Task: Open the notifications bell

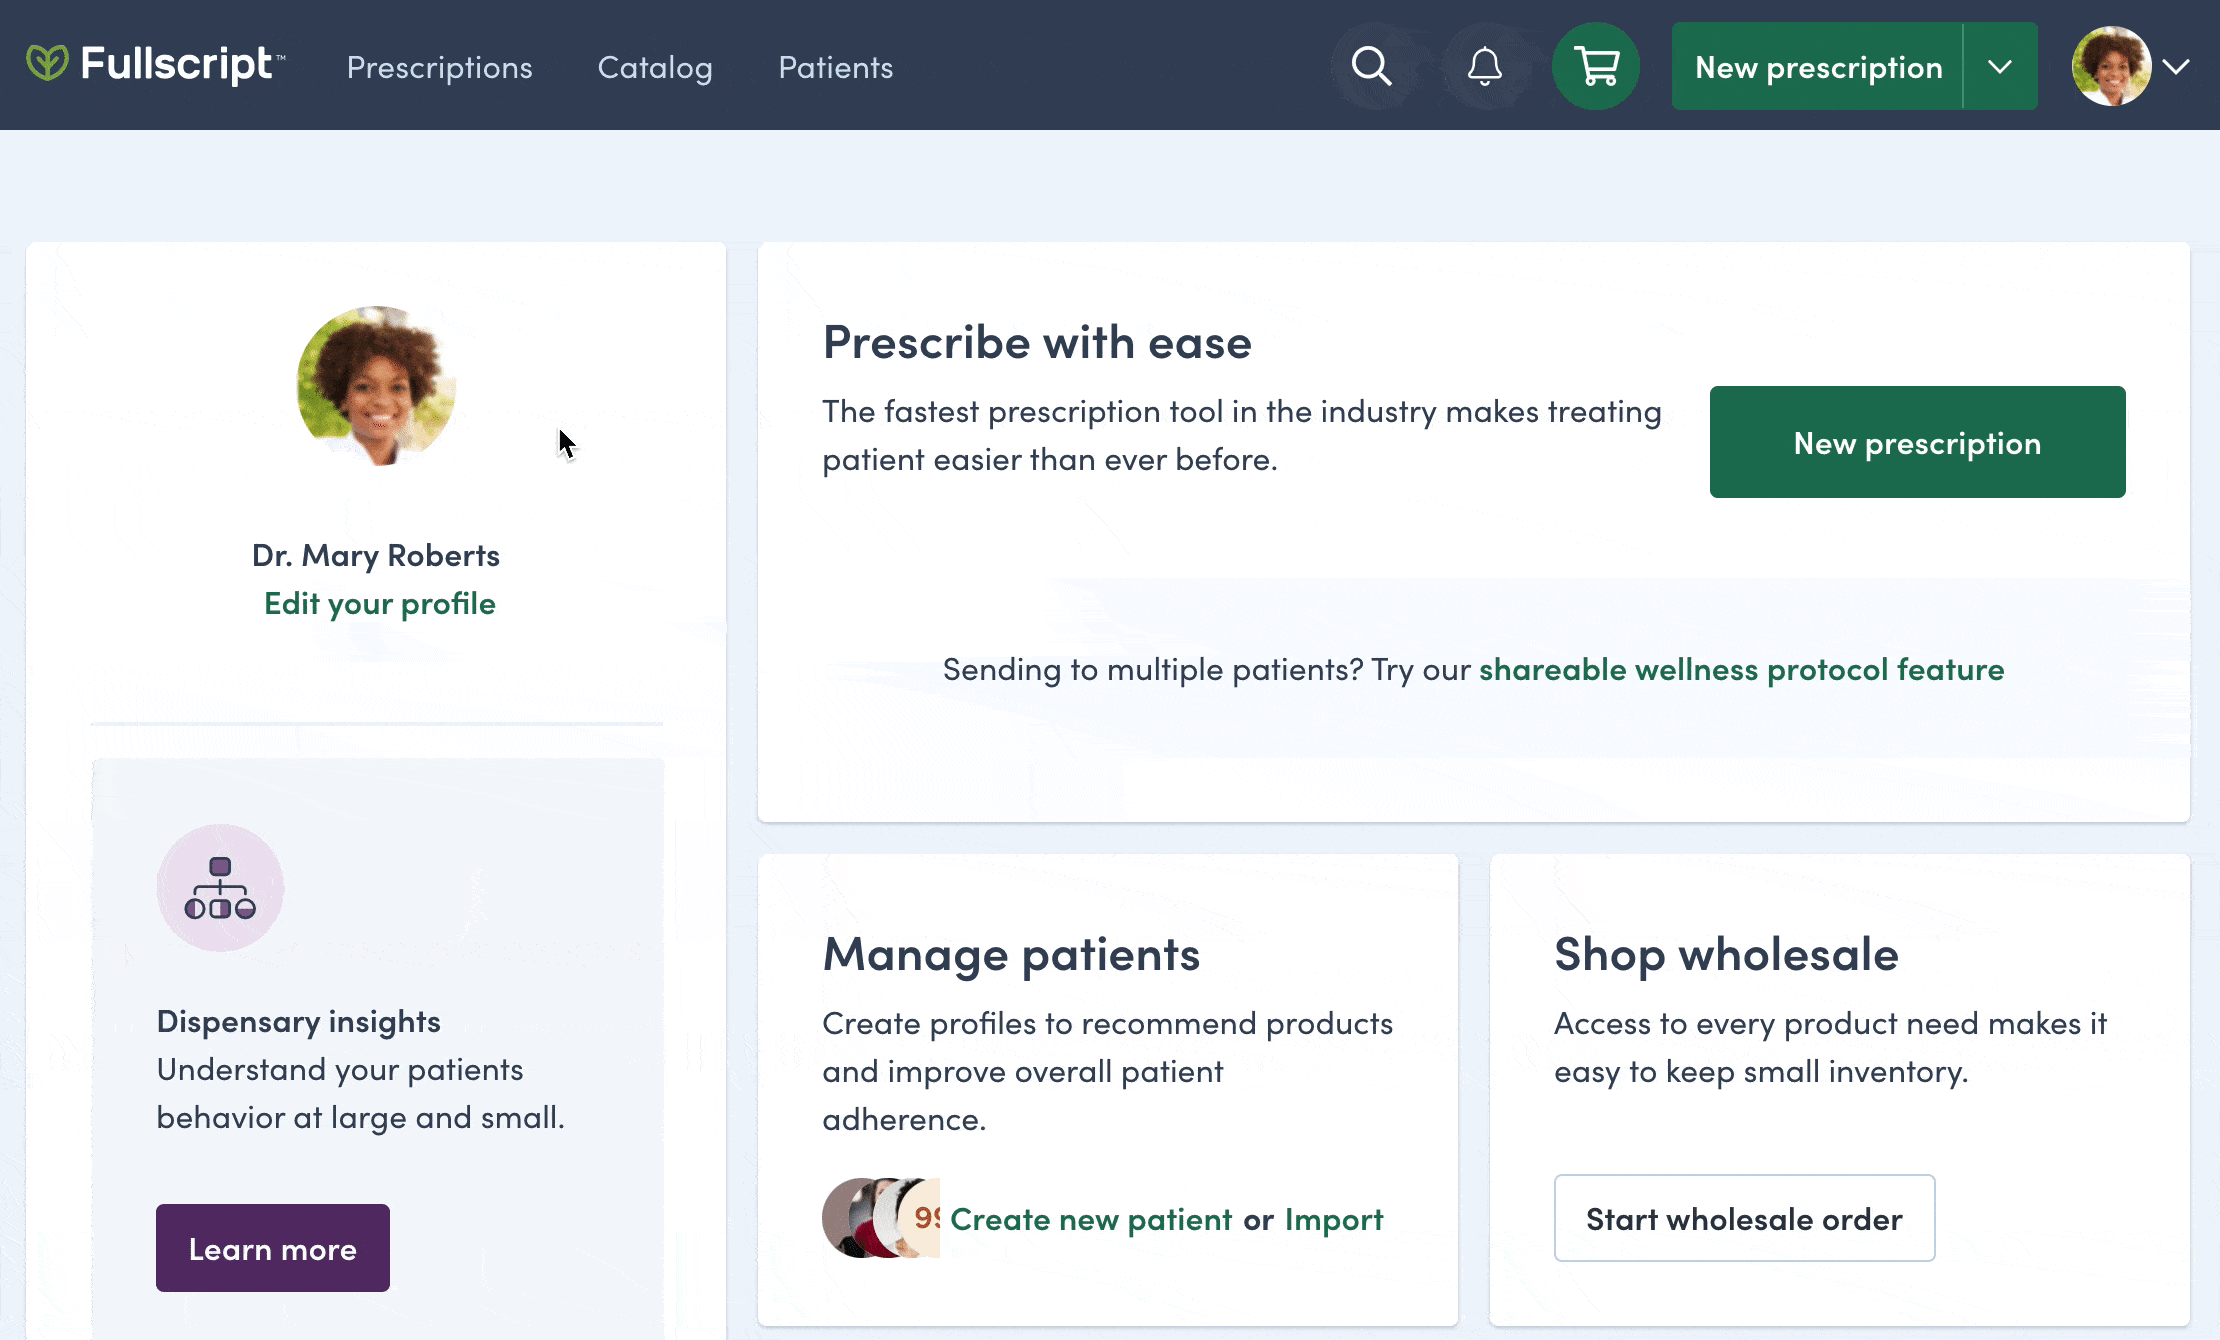Action: (x=1485, y=67)
